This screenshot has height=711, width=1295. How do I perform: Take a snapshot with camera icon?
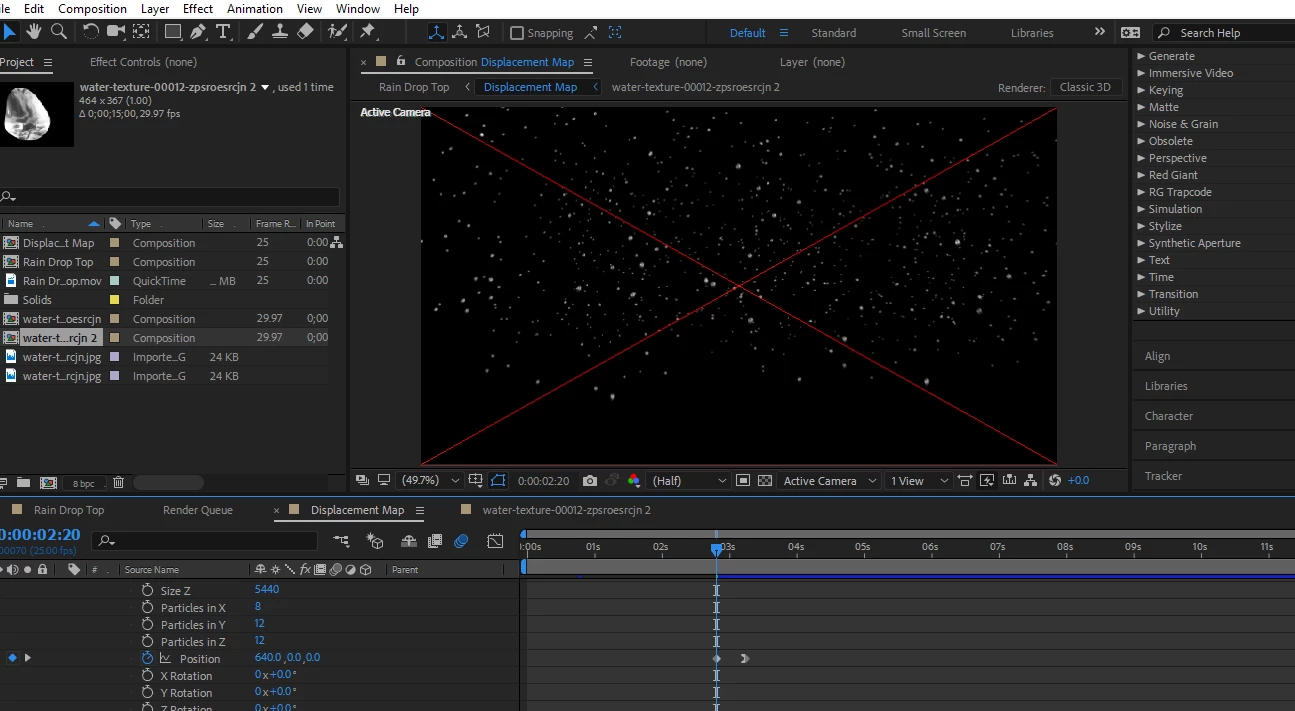tap(590, 481)
